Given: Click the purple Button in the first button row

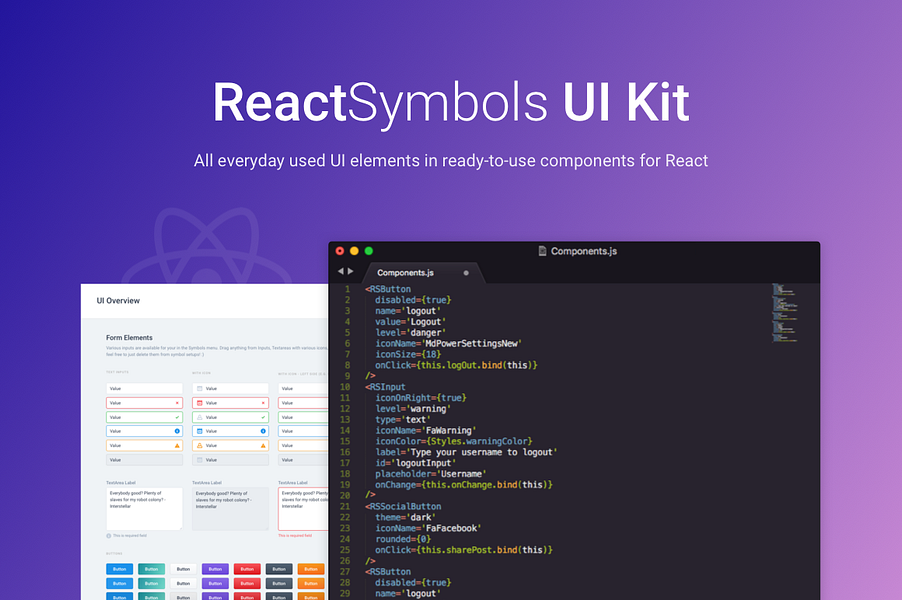Looking at the screenshot, I should coord(215,569).
